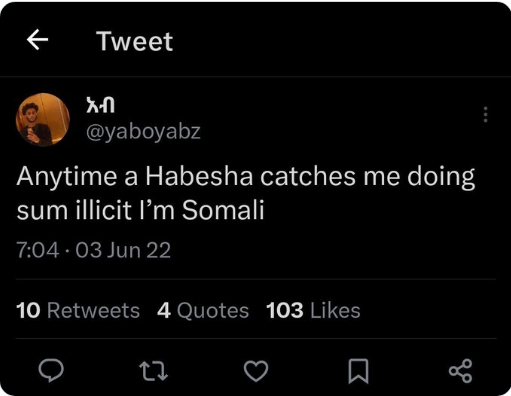Click the 7:04 time stamp
This screenshot has width=511, height=396.
click(38, 250)
